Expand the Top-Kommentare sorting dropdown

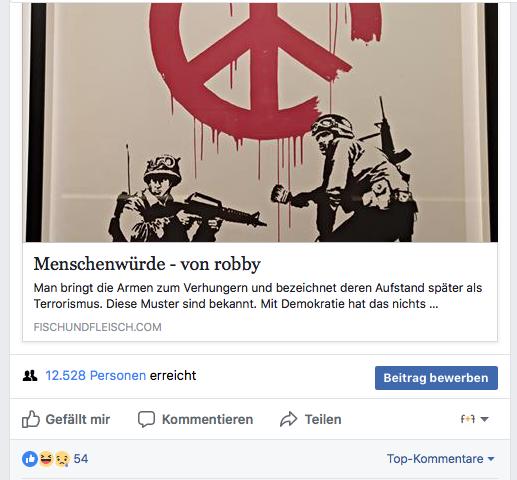tap(440, 459)
